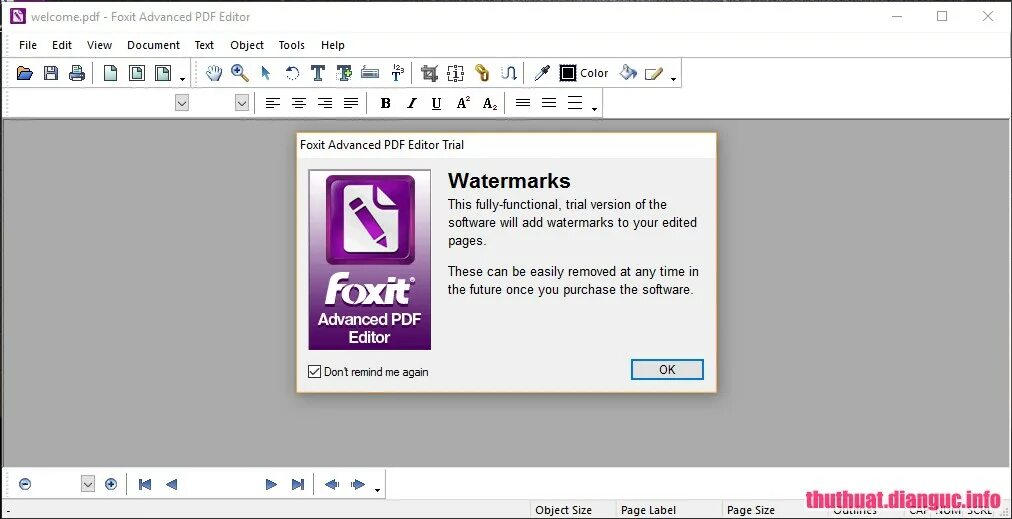Open the Help menu

(x=332, y=45)
